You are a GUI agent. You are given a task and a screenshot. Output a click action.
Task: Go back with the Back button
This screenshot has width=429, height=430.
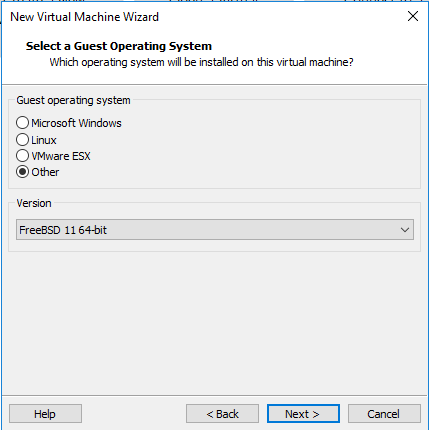pos(222,414)
